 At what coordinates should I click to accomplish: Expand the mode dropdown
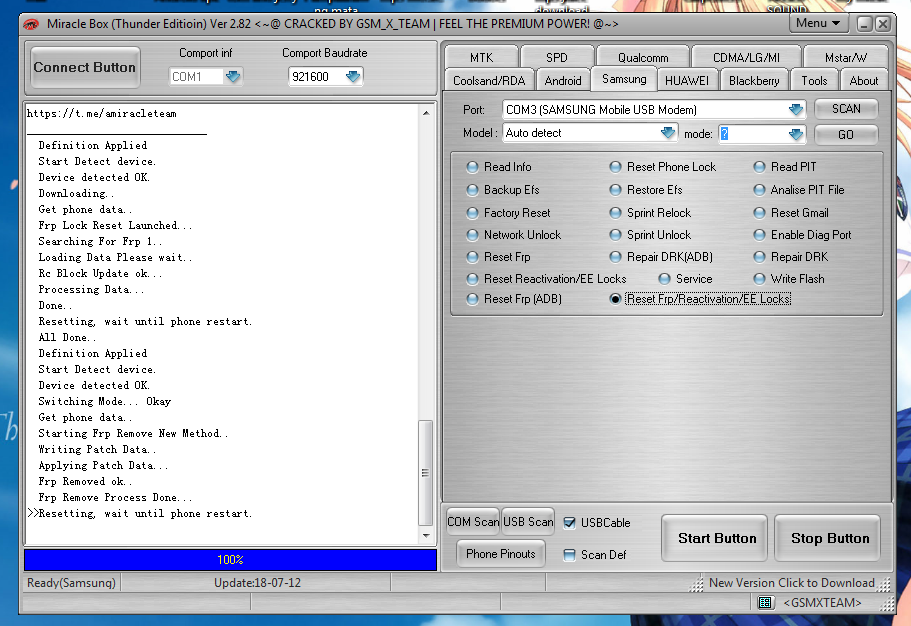(796, 135)
